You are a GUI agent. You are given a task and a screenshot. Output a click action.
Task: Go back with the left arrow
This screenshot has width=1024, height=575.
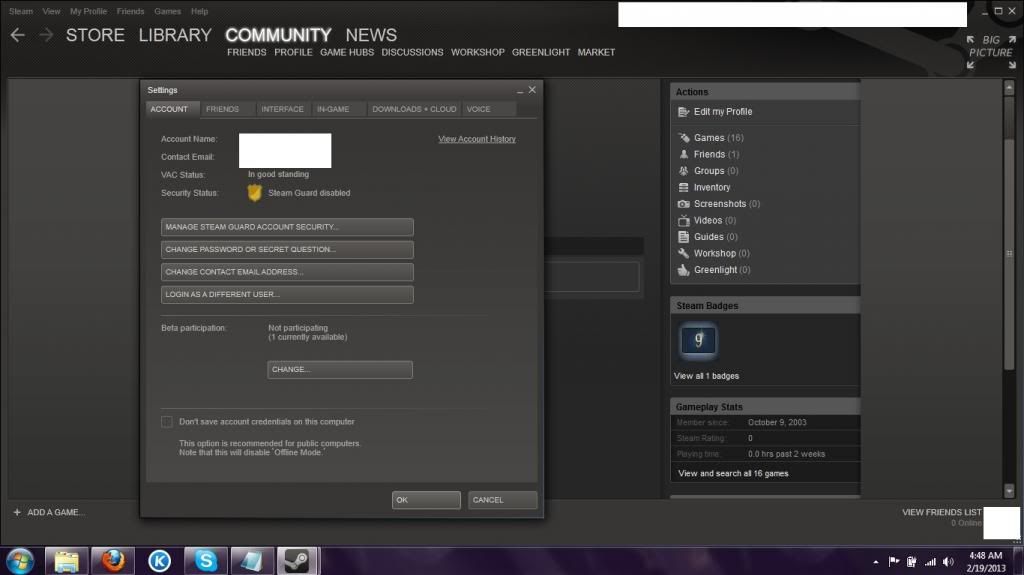[18, 35]
